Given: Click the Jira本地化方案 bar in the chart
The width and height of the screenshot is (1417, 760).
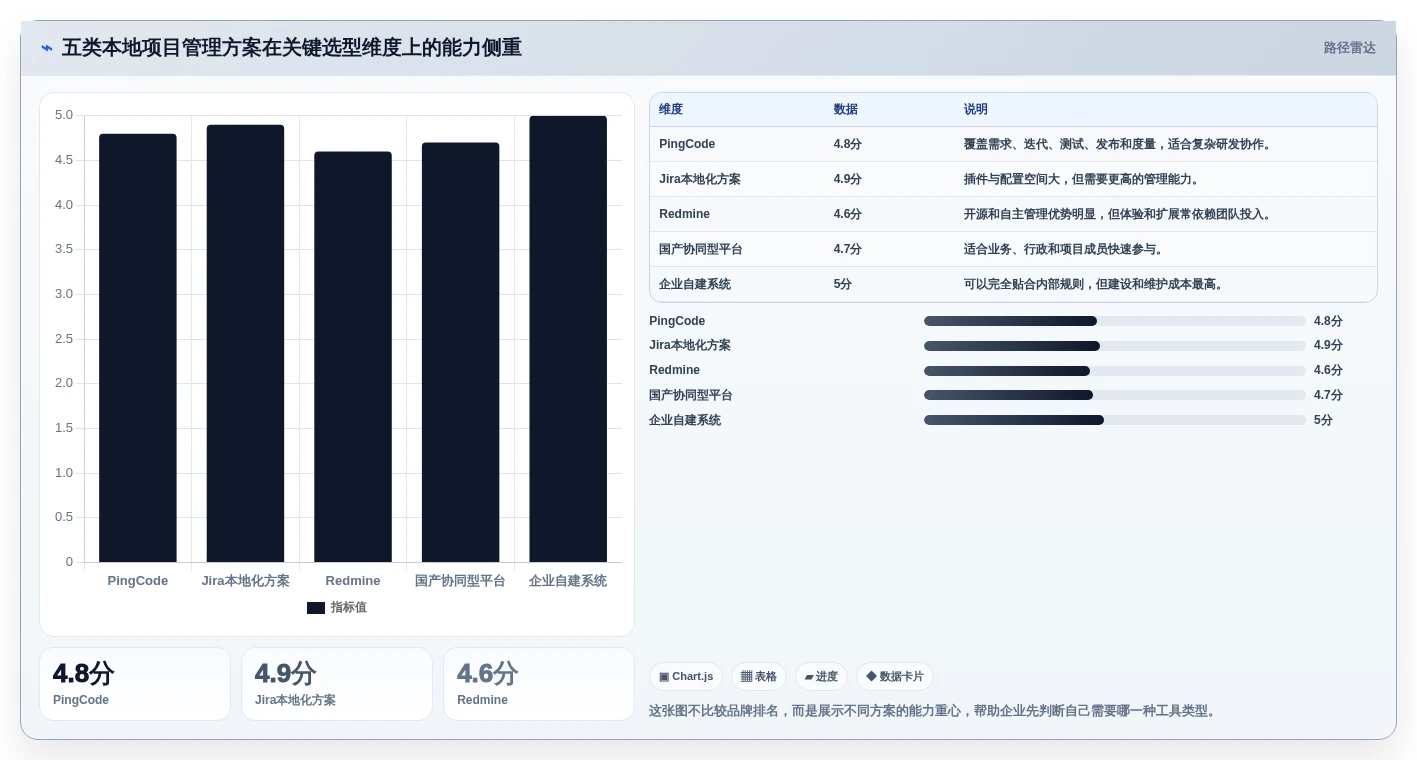Looking at the screenshot, I should coord(245,343).
